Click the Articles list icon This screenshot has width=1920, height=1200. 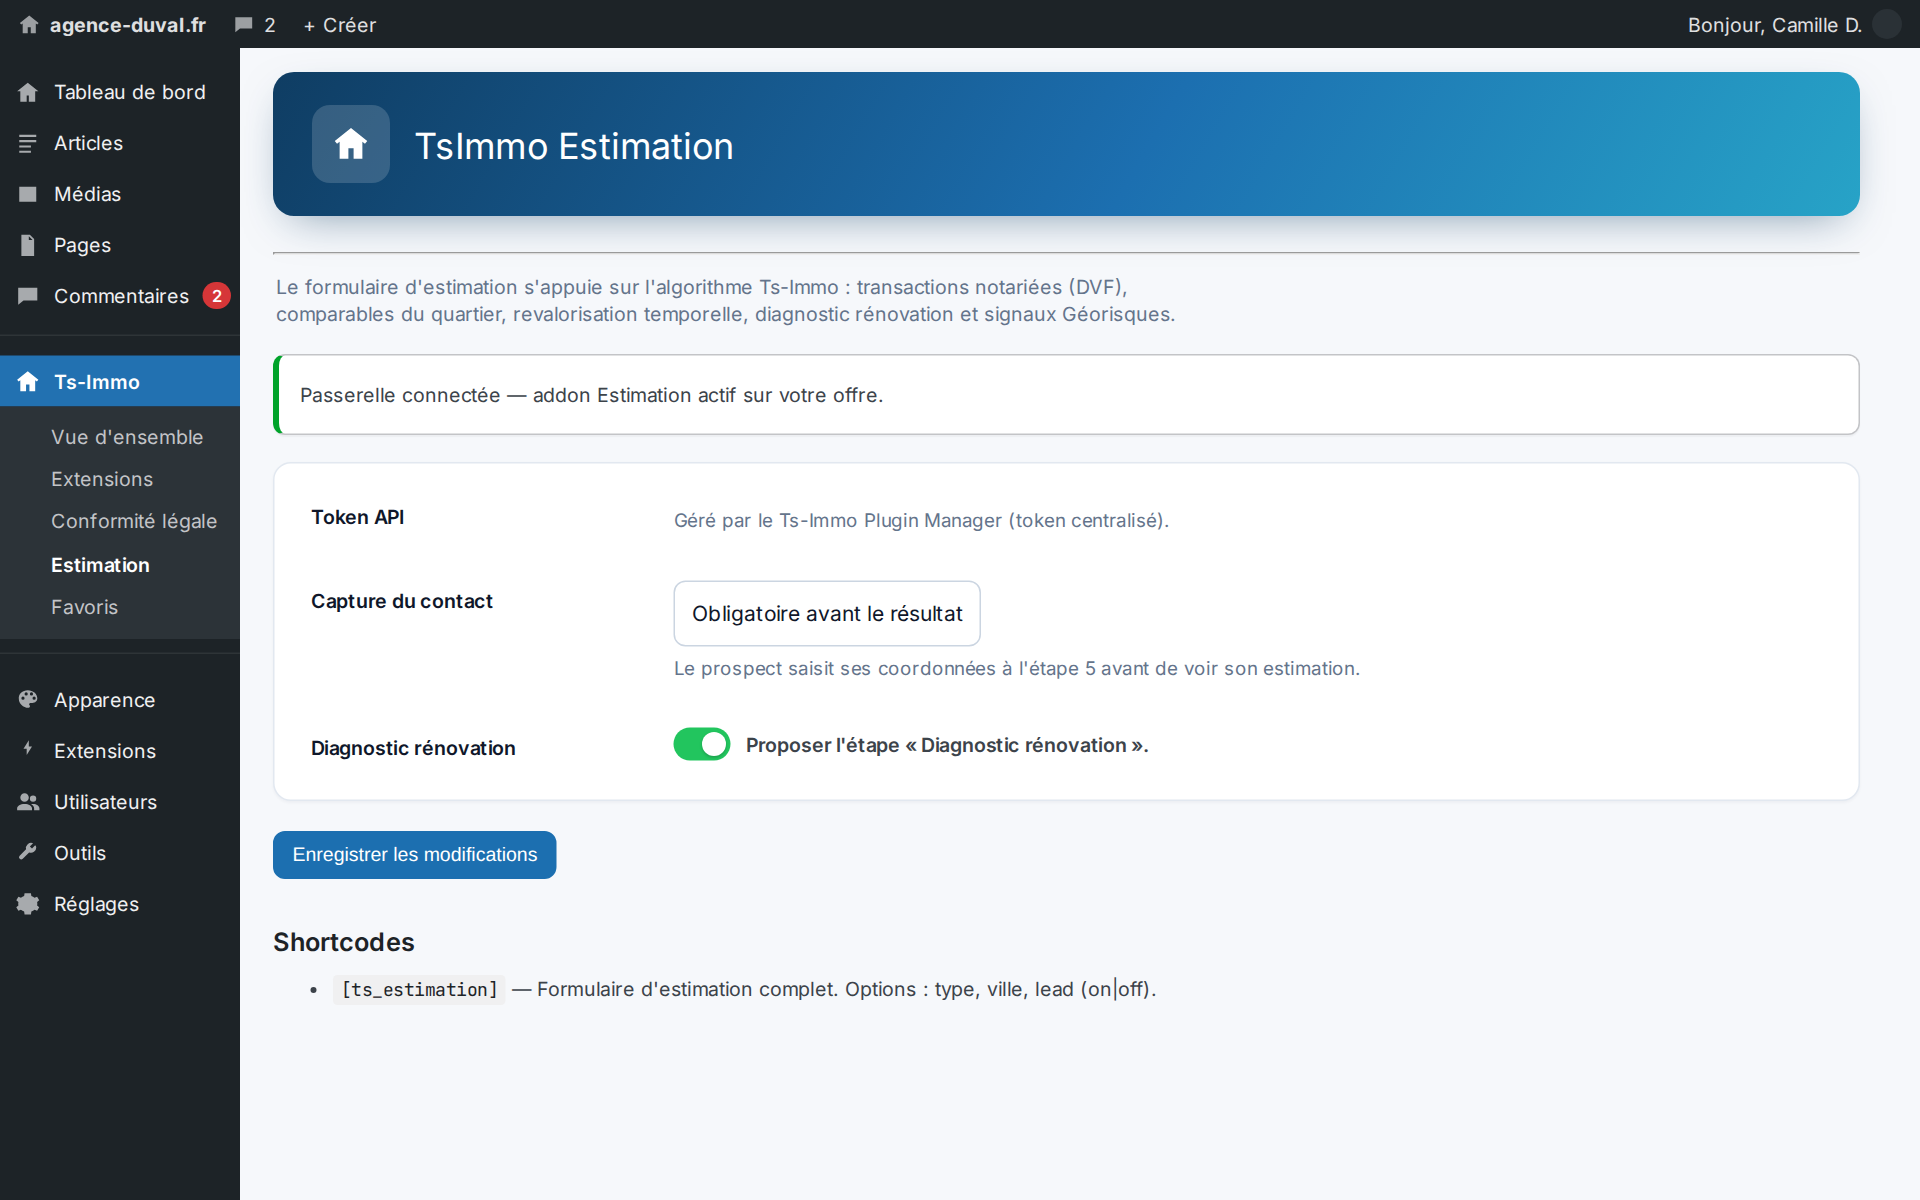point(28,143)
